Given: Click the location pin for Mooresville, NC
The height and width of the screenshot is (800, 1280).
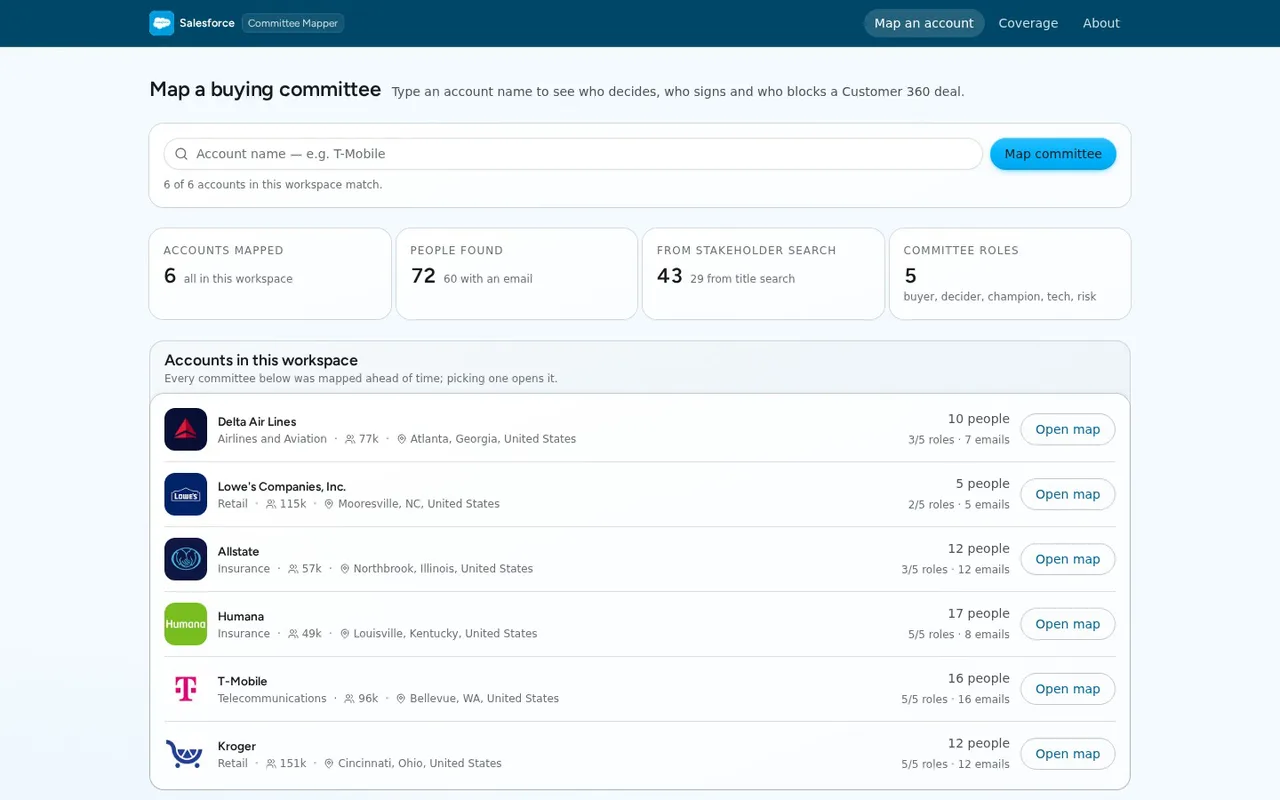Looking at the screenshot, I should (329, 504).
